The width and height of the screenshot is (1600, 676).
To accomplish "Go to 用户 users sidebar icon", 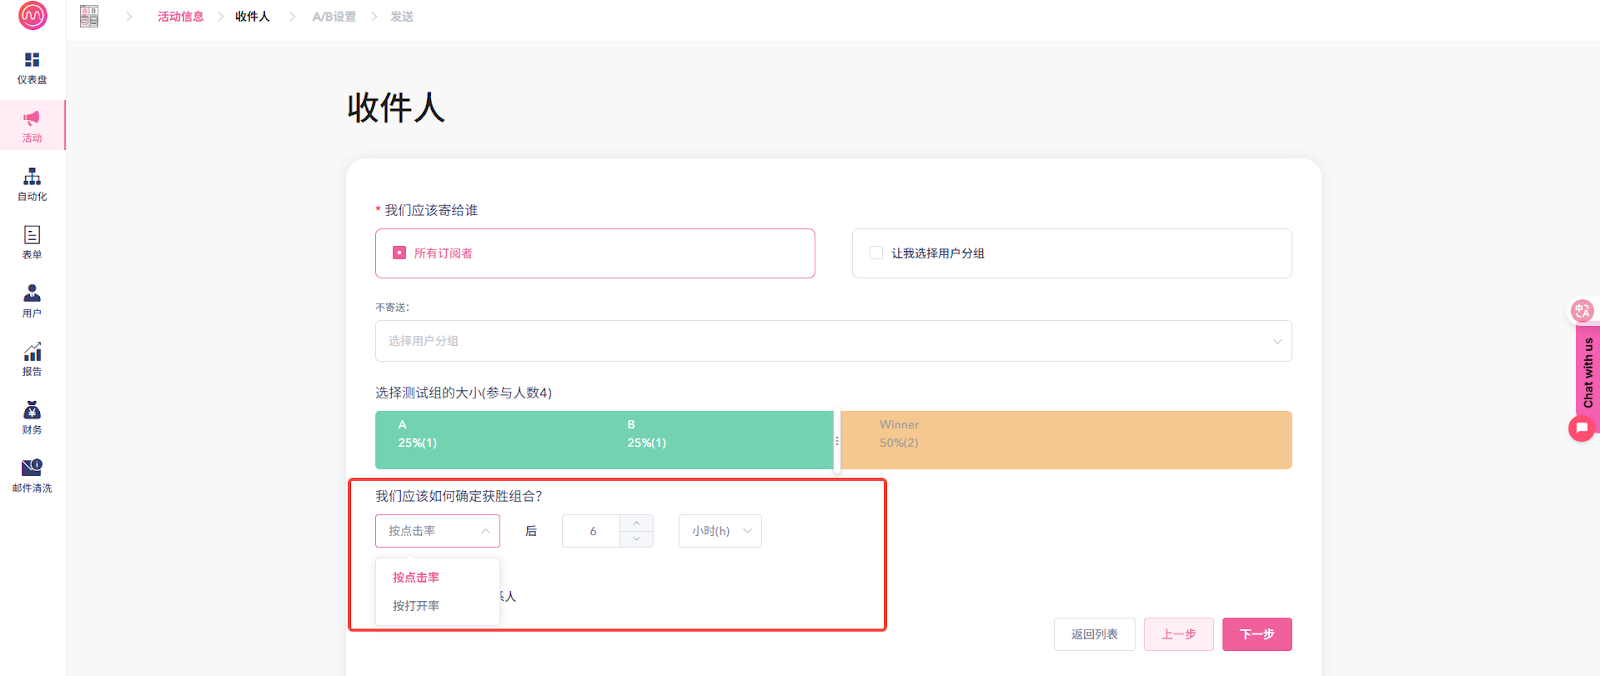I will [x=32, y=294].
